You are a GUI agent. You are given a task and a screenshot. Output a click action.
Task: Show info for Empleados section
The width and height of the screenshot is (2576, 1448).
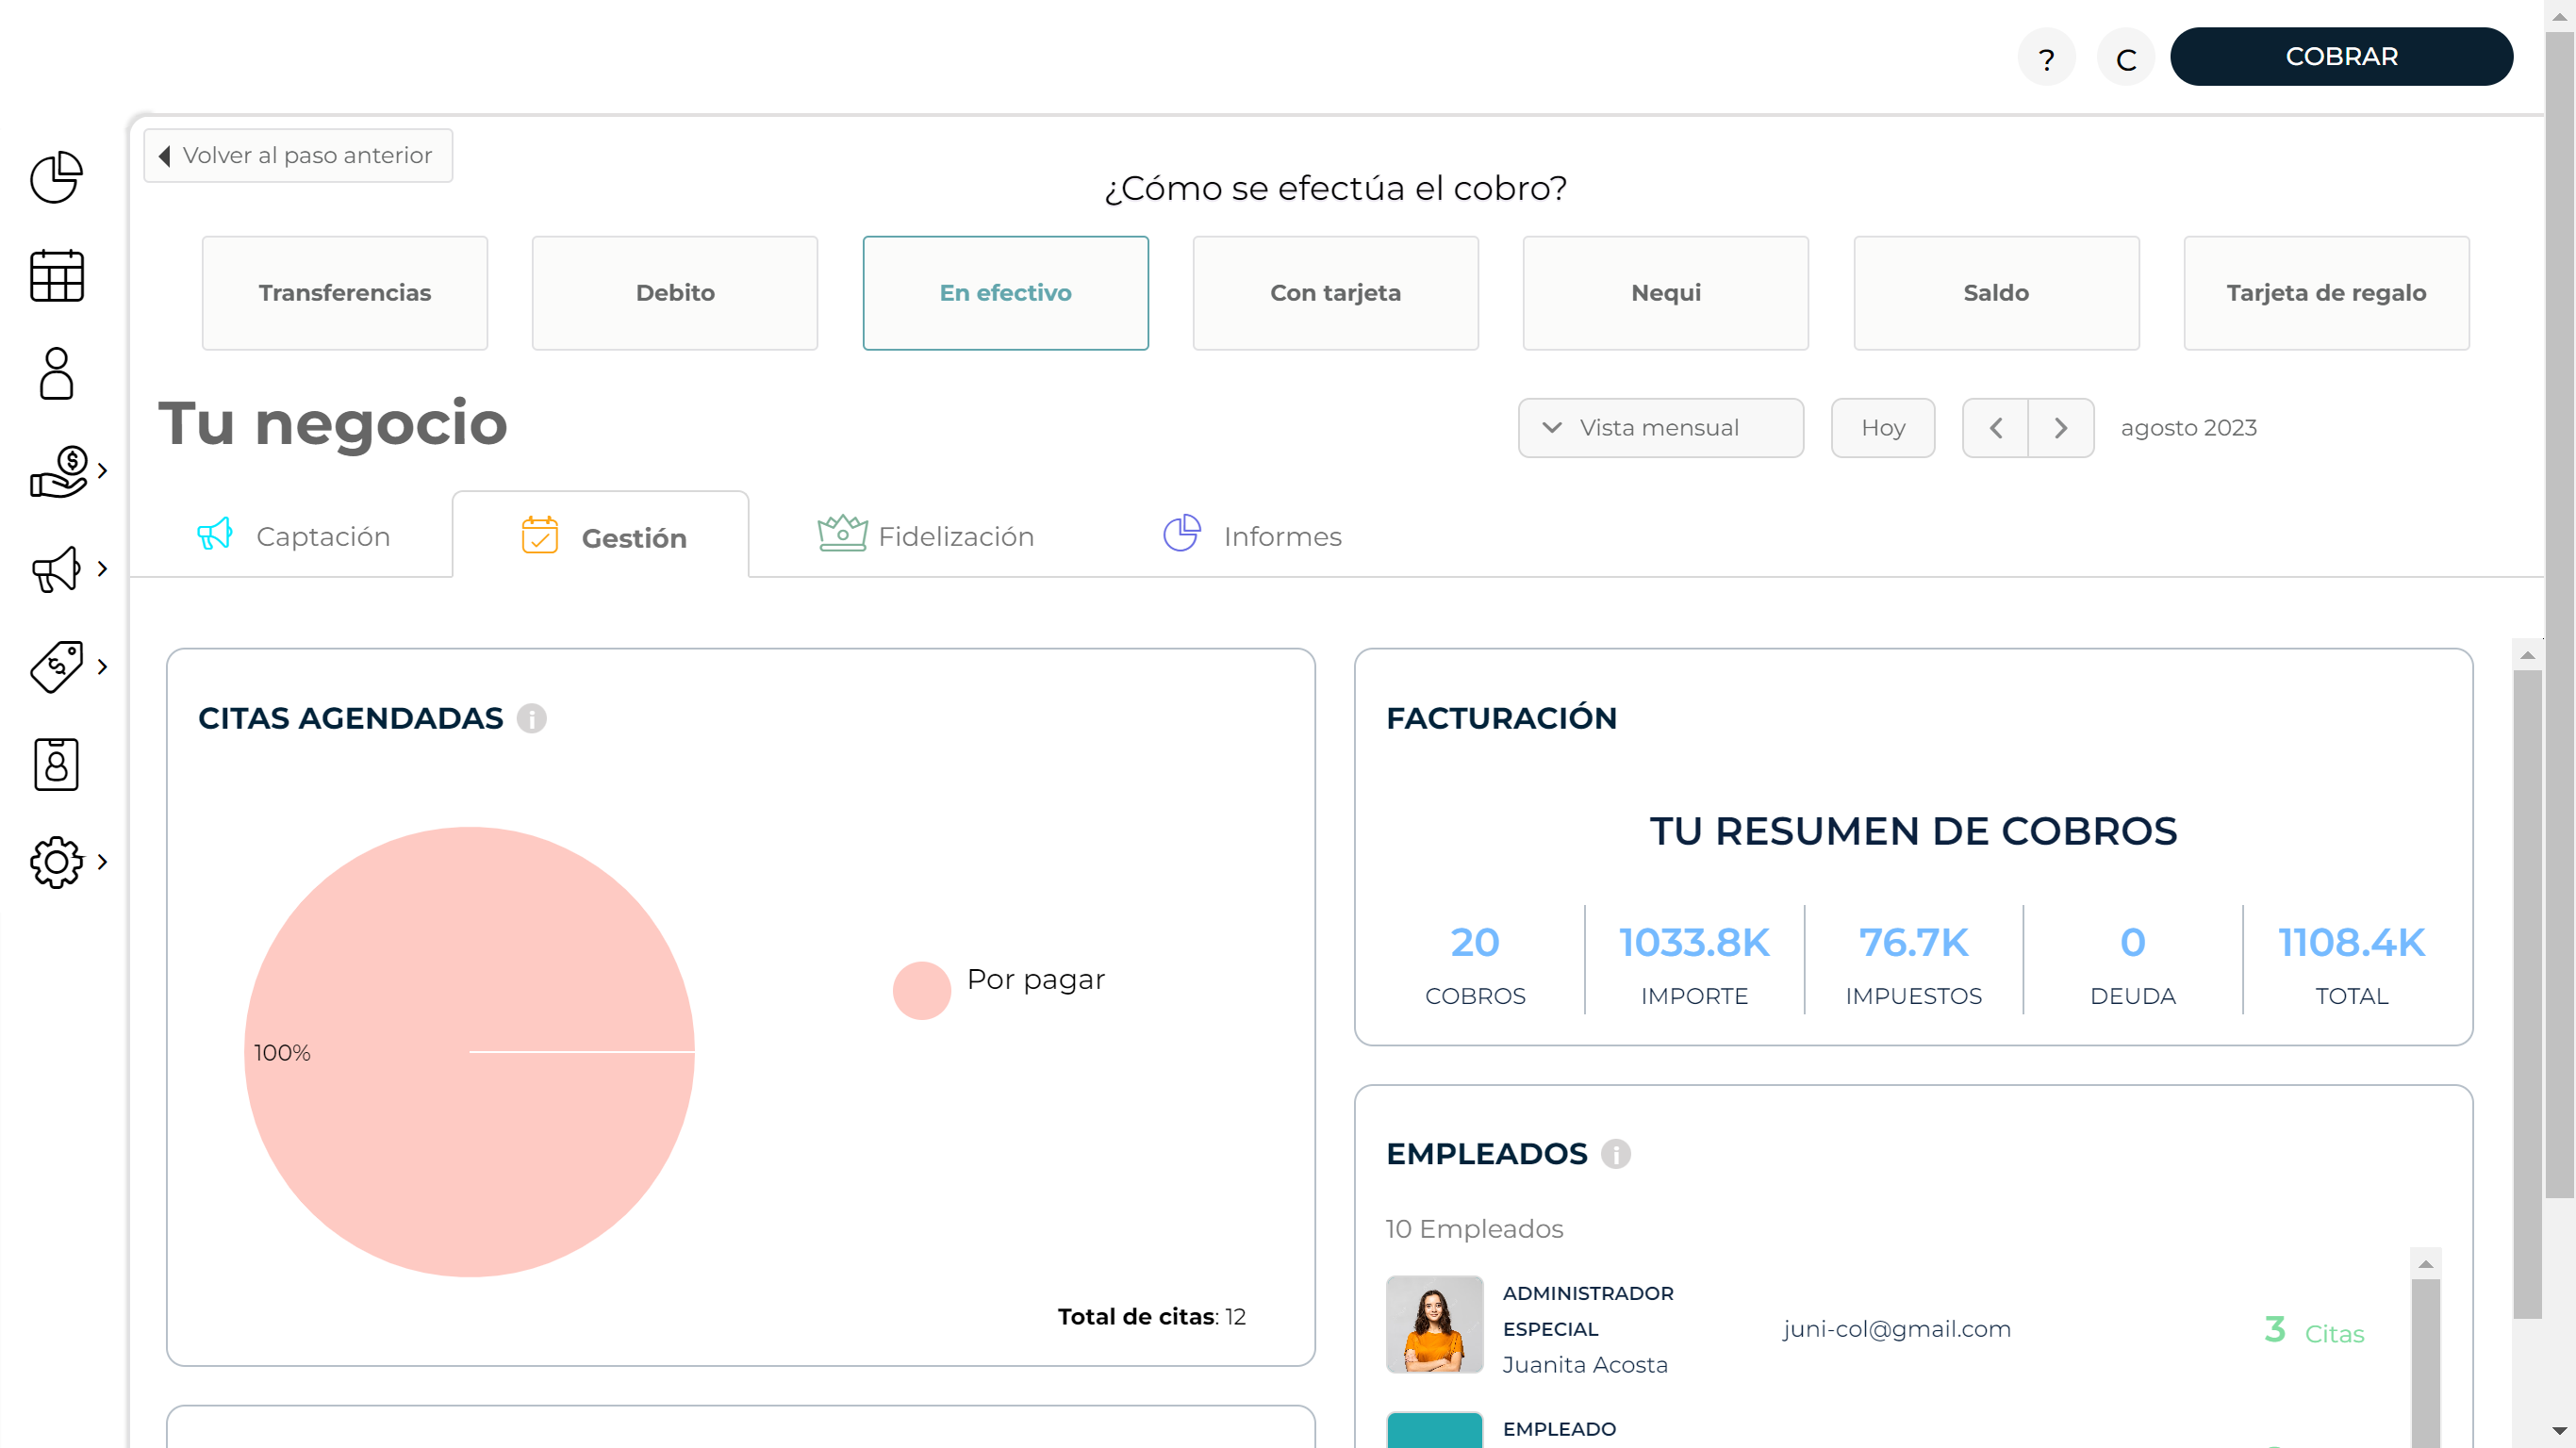click(1616, 1153)
